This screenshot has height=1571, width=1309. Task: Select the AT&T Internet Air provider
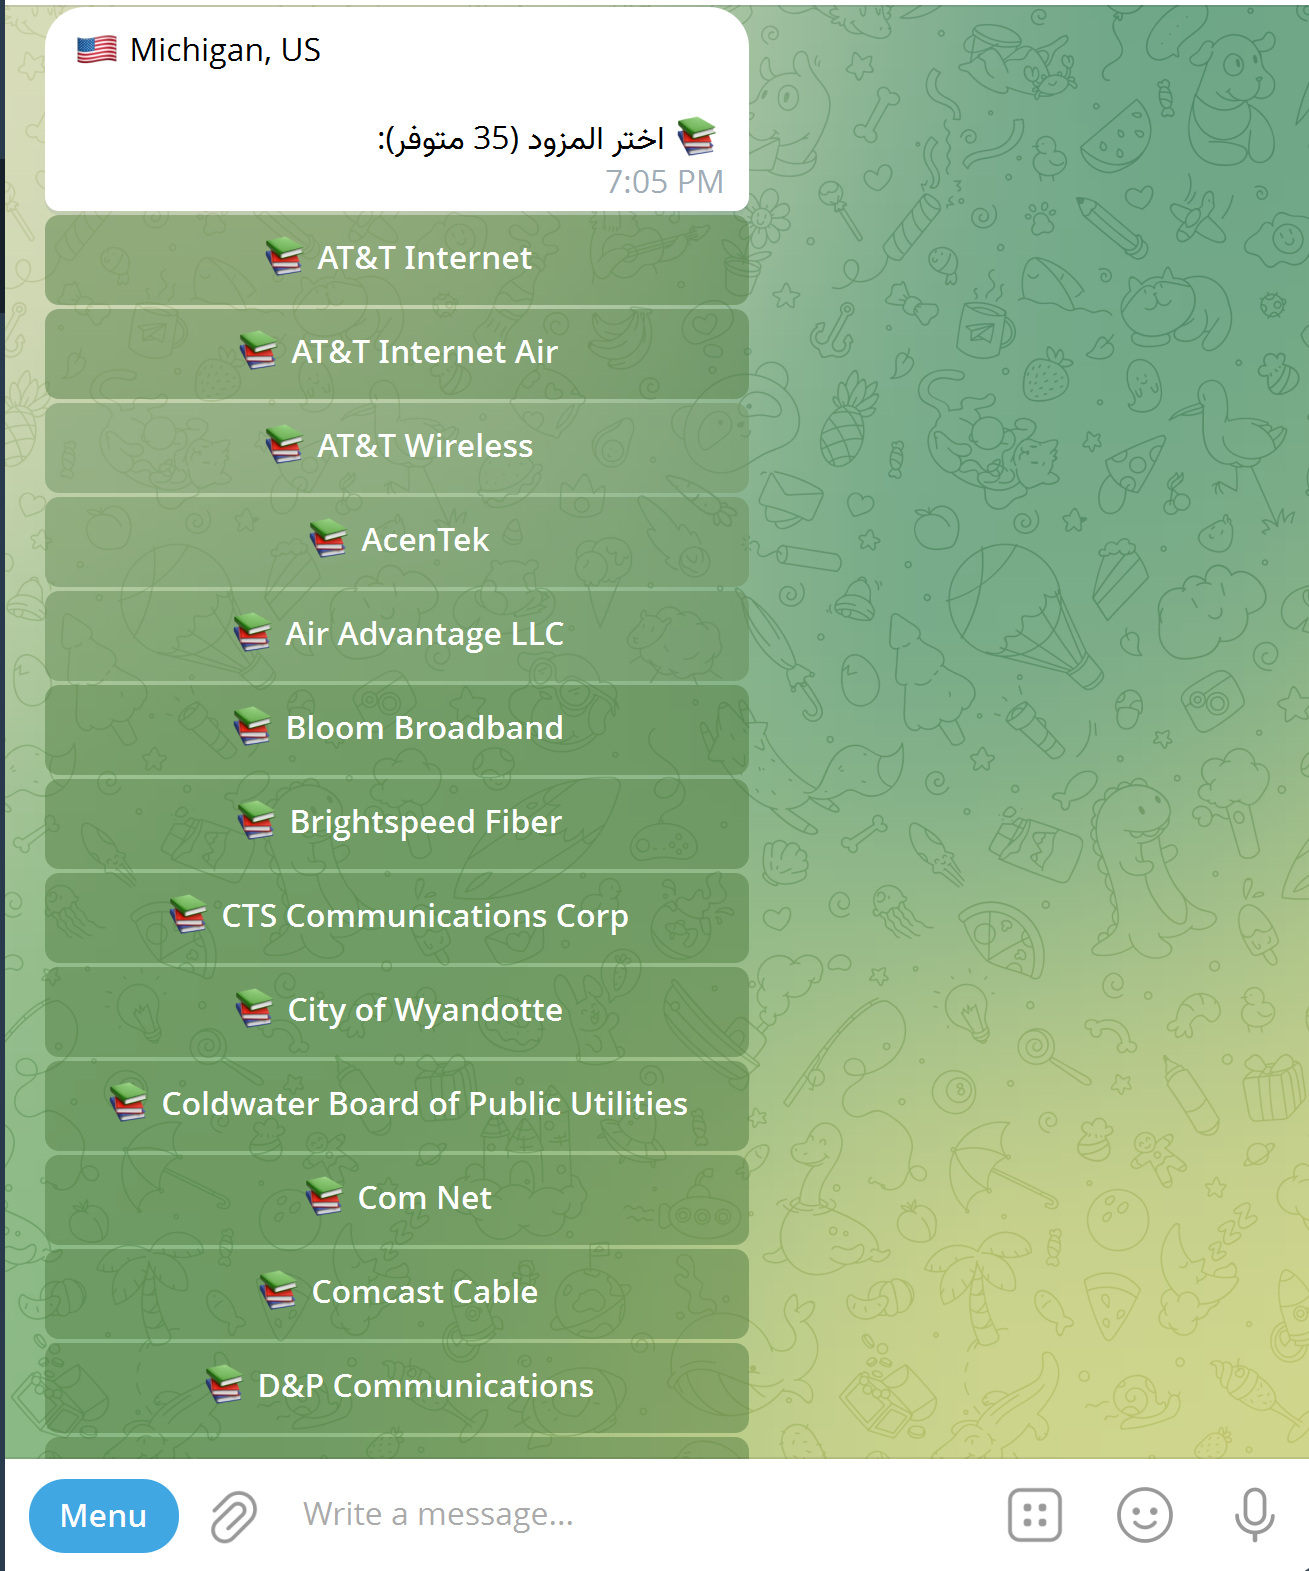click(397, 353)
